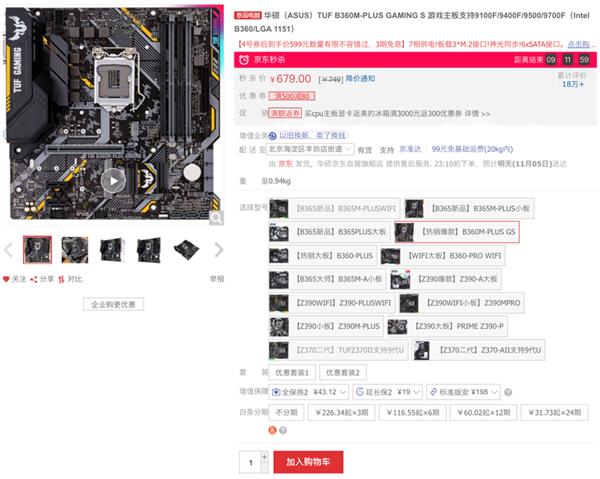
Task: Click the 点击购 link in the promo text
Action: click(579, 44)
